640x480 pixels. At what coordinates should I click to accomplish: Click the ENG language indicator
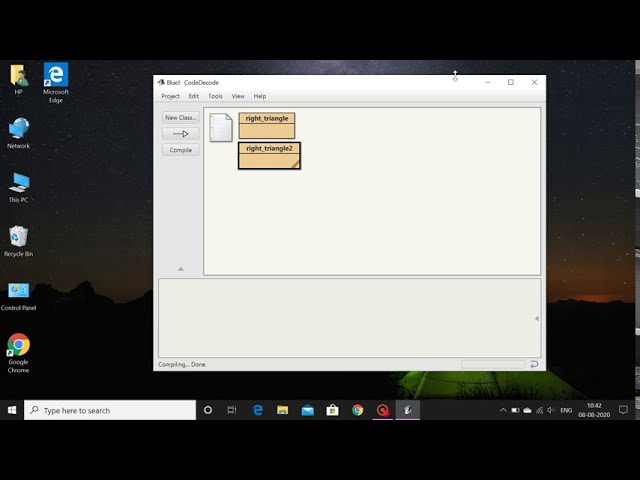coord(566,410)
